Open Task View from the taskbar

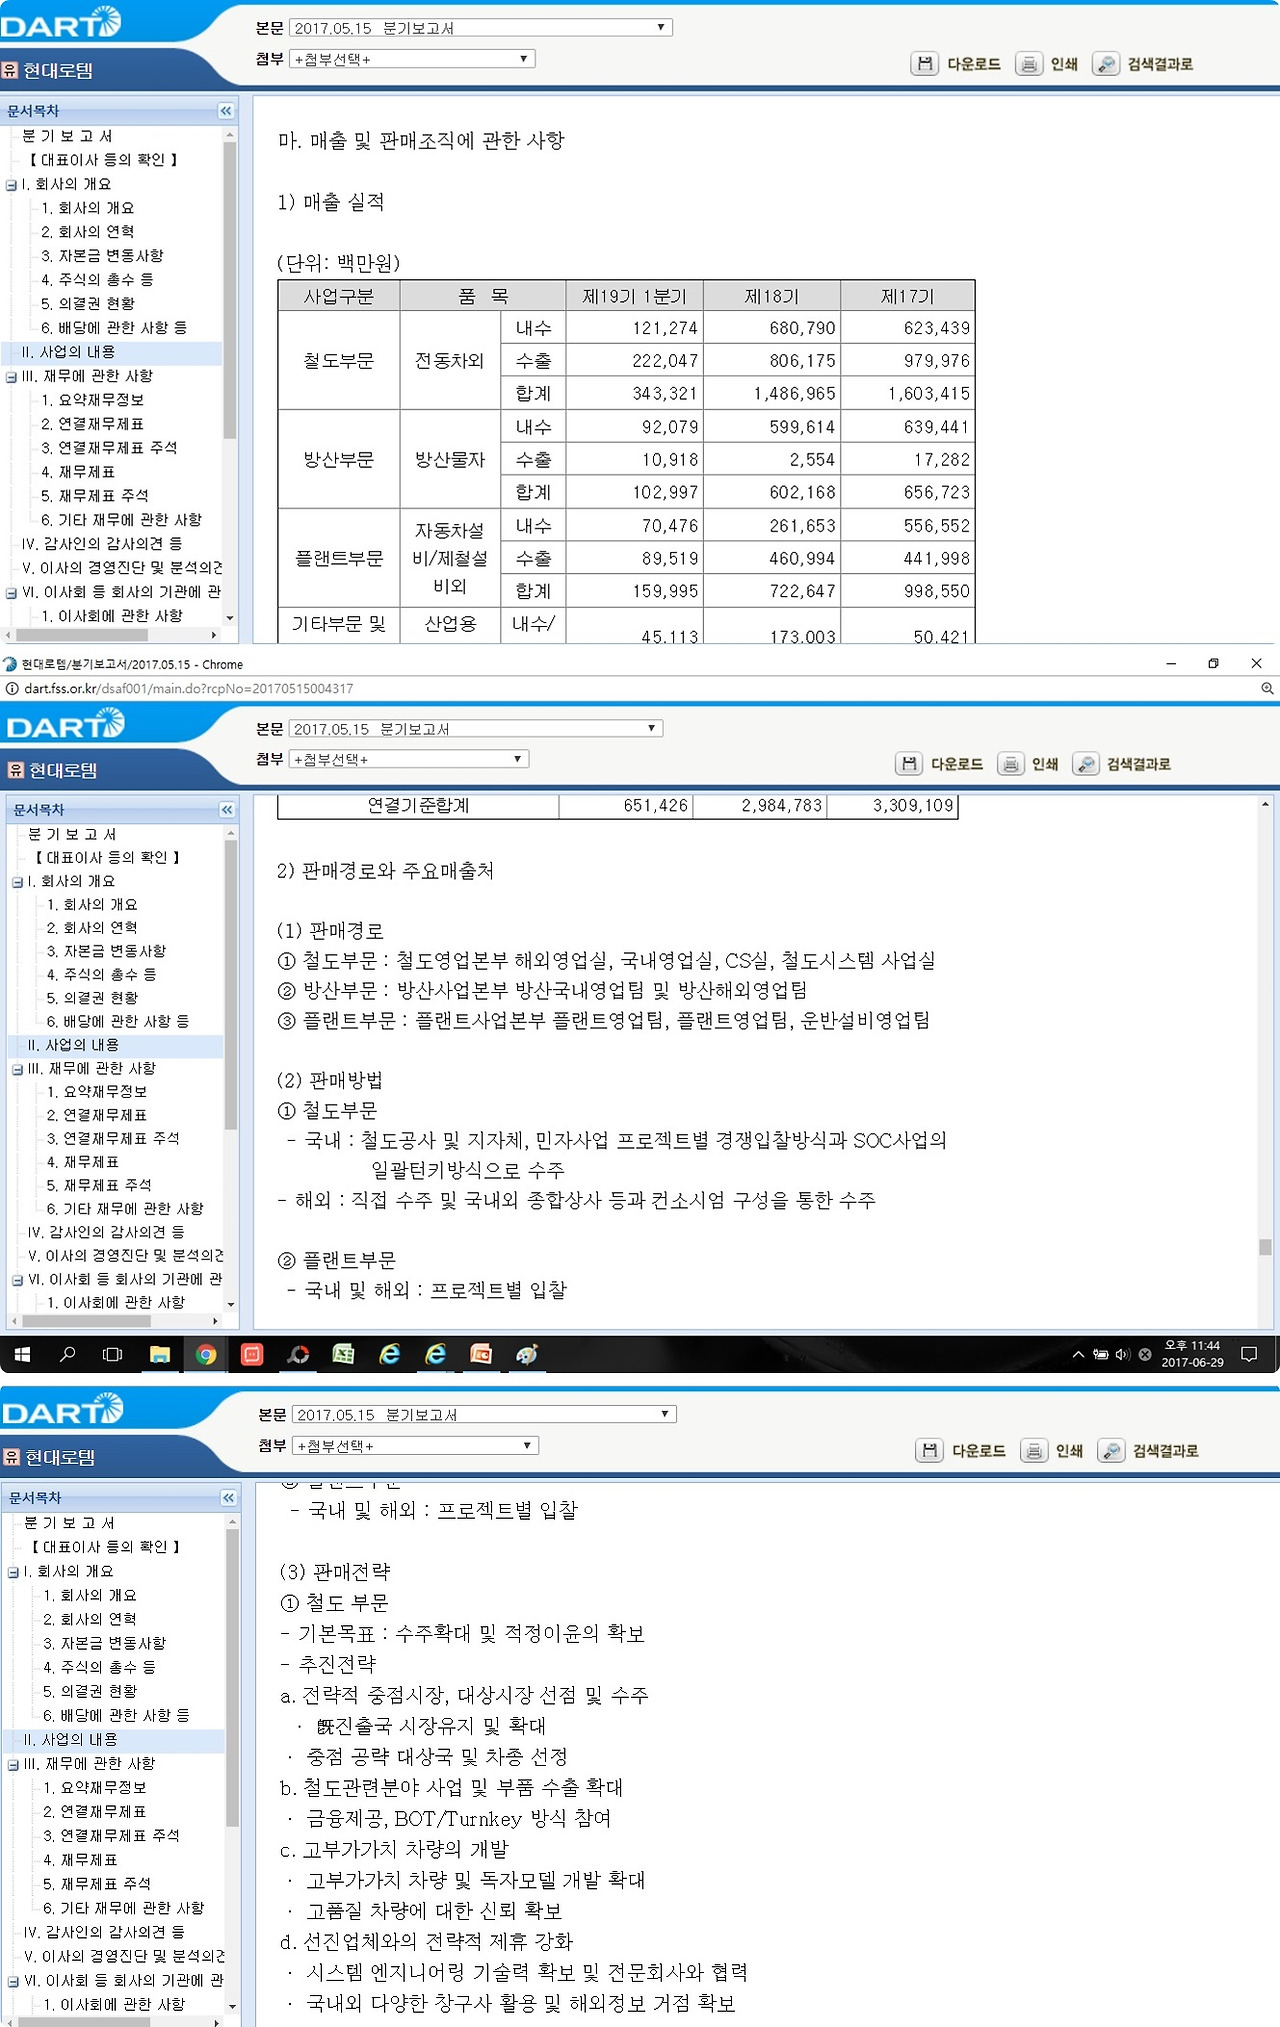click(x=113, y=1354)
